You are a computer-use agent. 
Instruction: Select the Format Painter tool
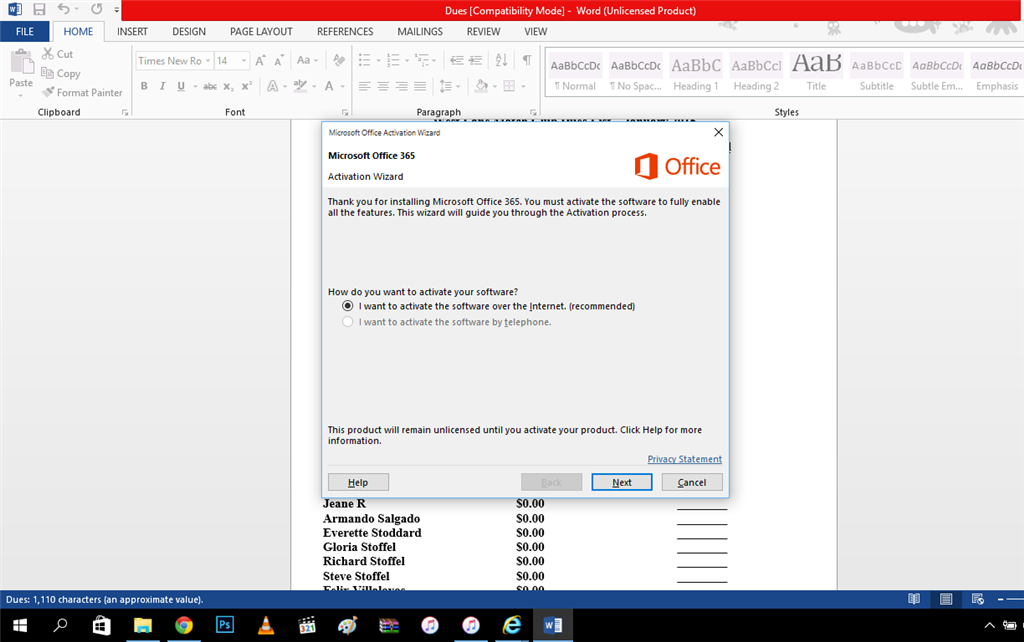(82, 92)
